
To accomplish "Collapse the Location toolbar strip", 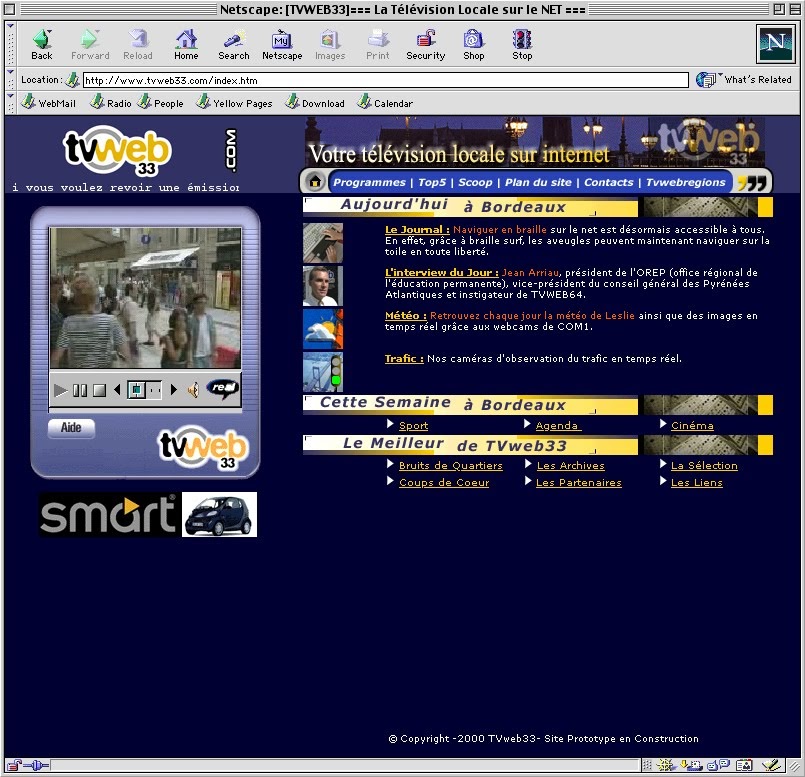I will pyautogui.click(x=10, y=79).
